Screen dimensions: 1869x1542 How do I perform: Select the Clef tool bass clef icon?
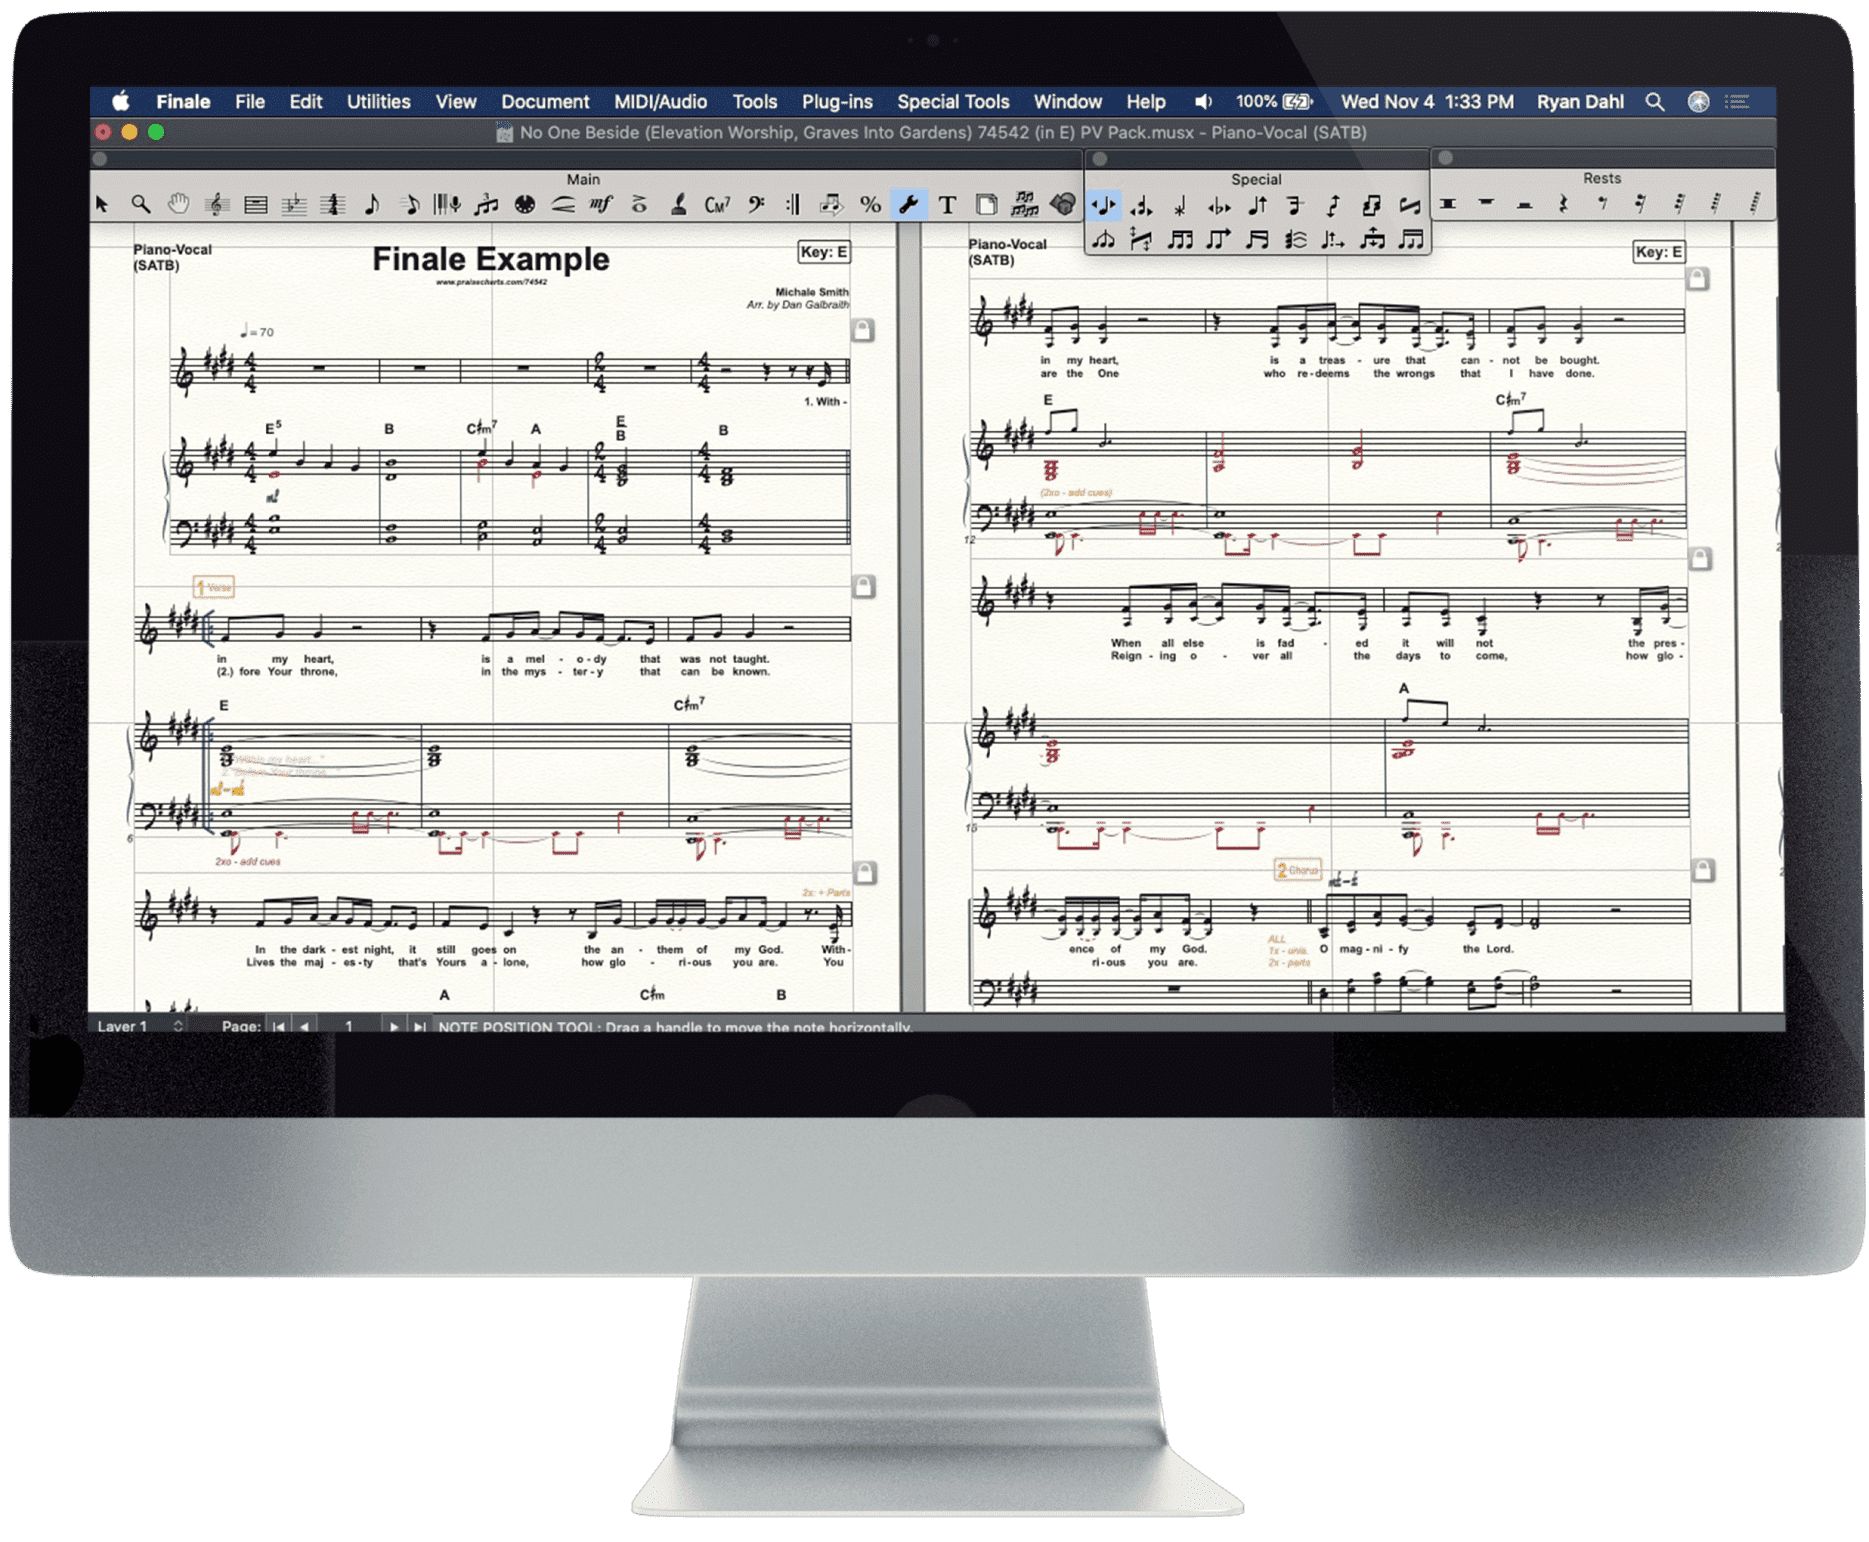point(756,205)
